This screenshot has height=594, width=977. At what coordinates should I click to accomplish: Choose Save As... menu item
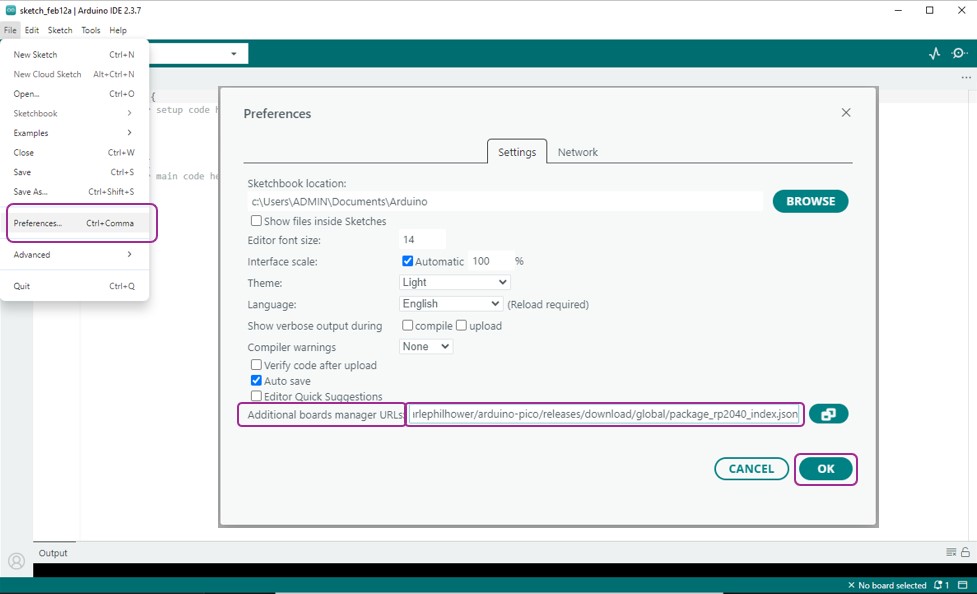click(75, 192)
